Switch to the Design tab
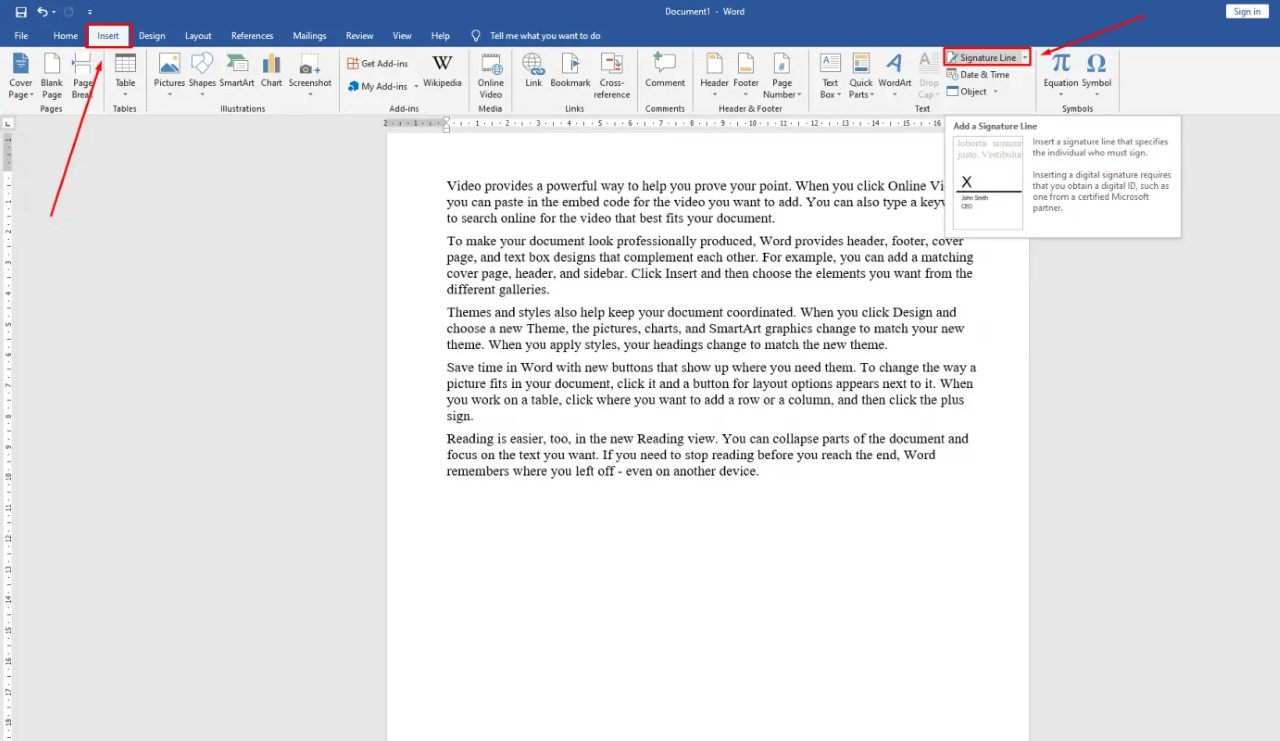Viewport: 1280px width, 741px height. [152, 36]
